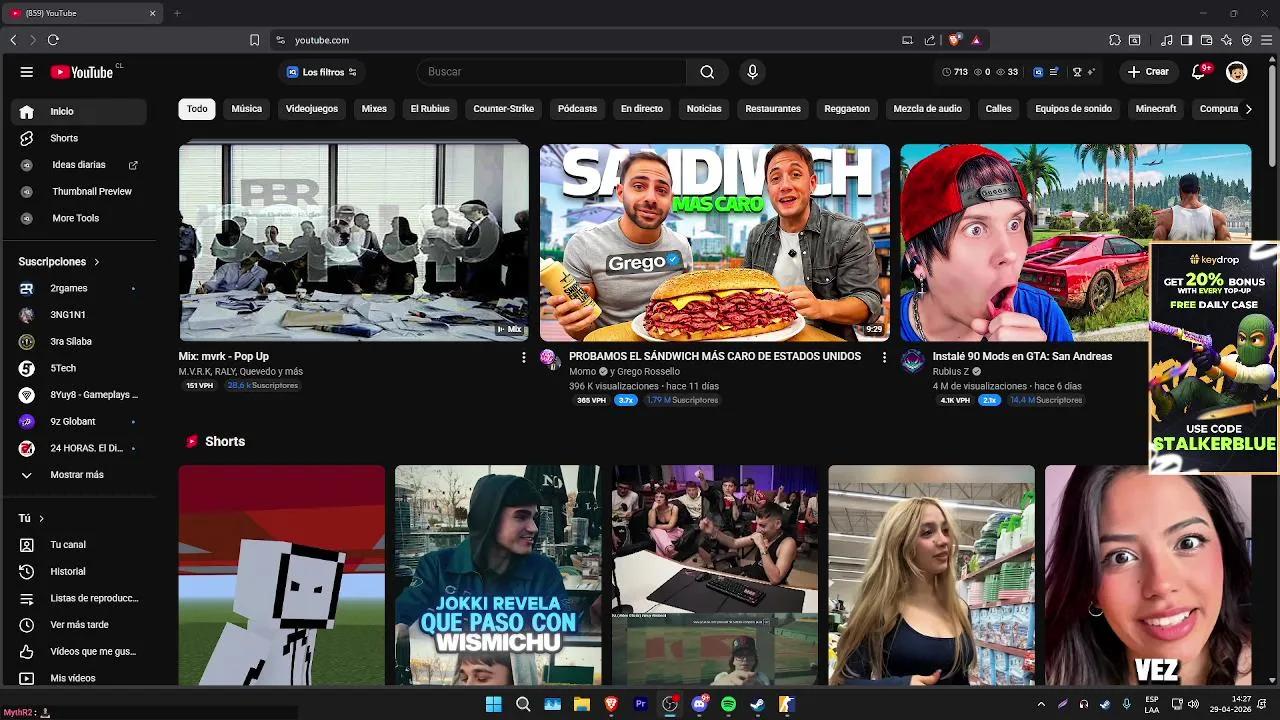Image resolution: width=1280 pixels, height=720 pixels.
Task: Click the trophy icon in extension bar
Action: click(1077, 72)
